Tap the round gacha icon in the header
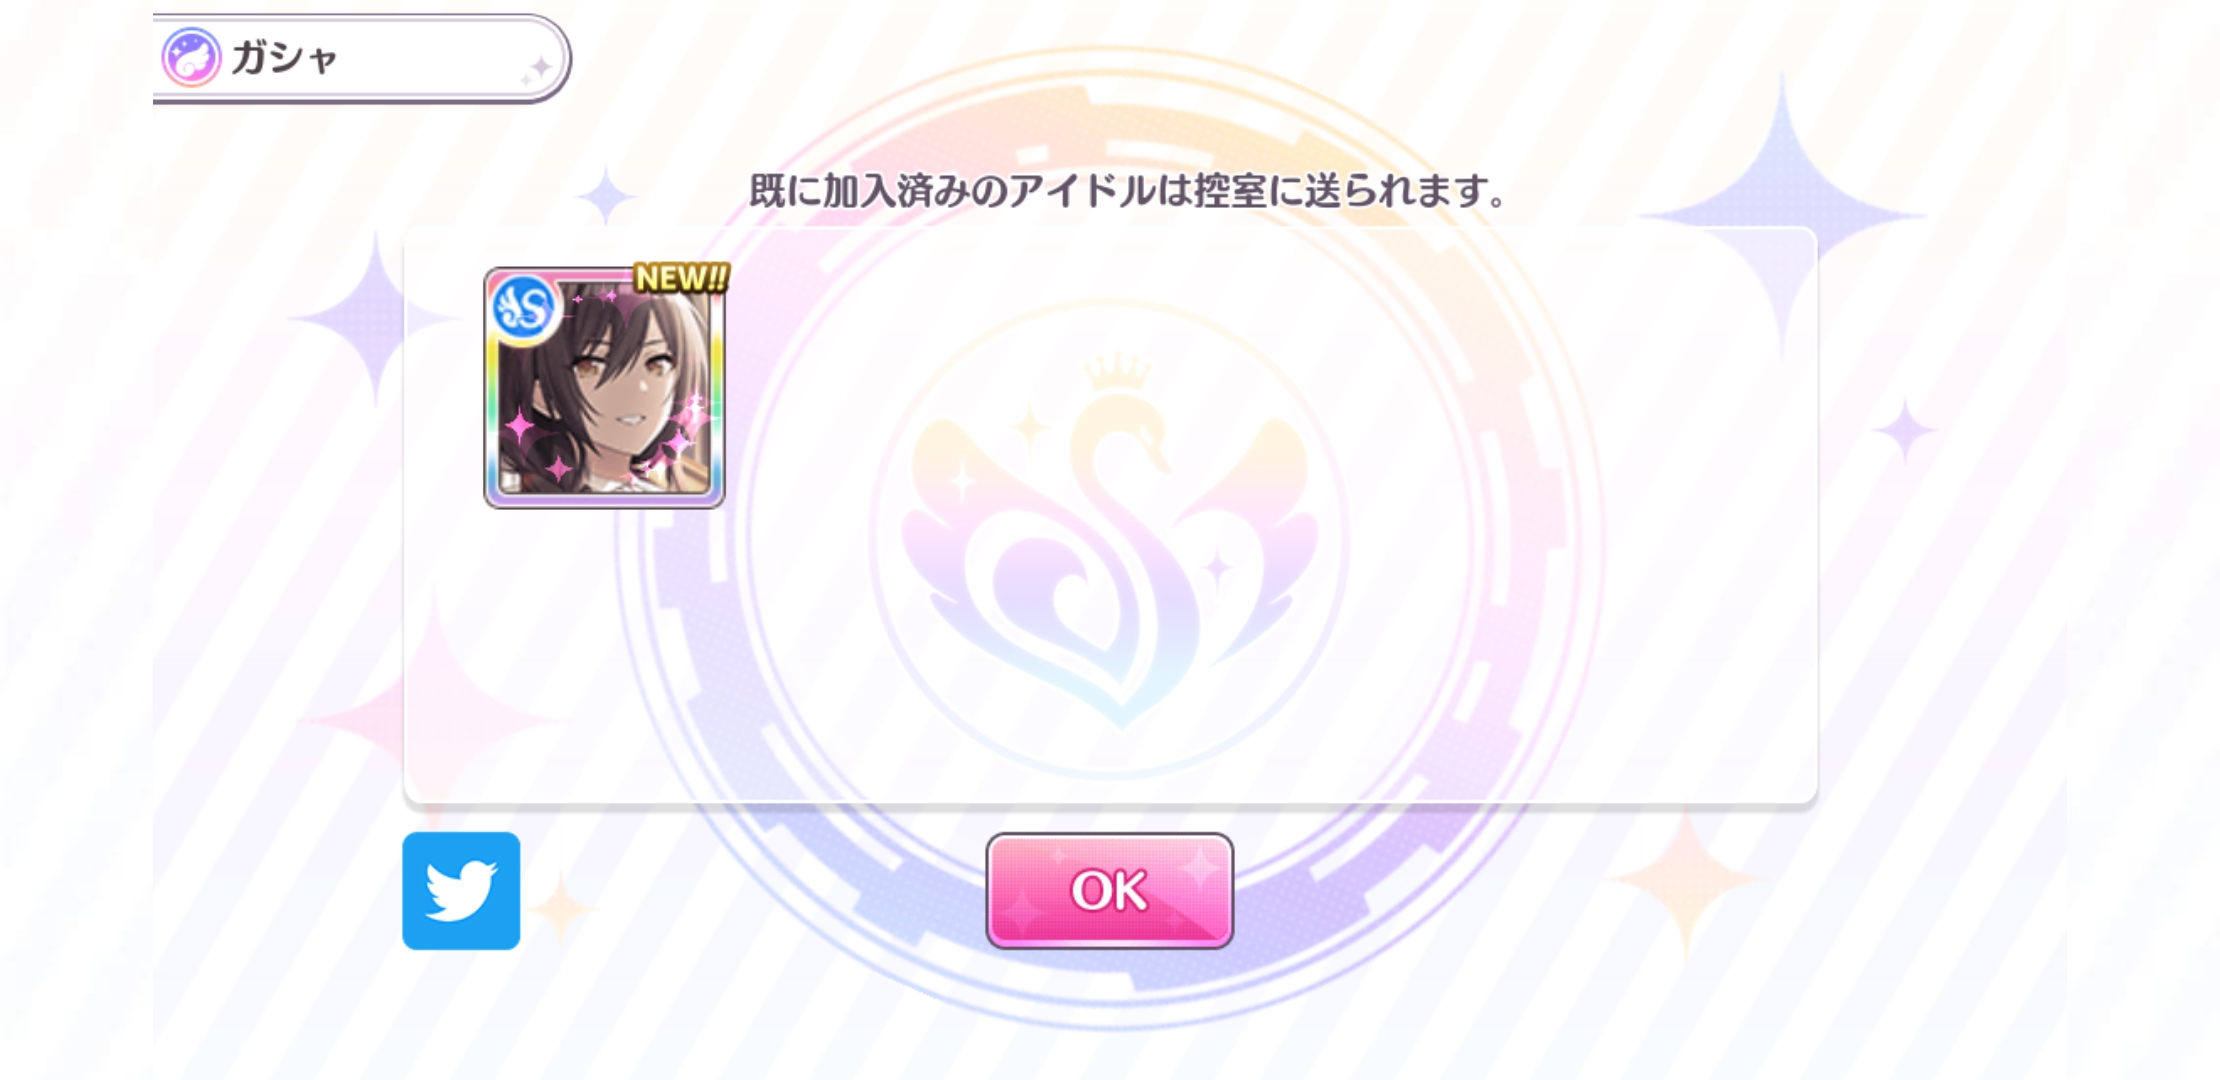 coord(191,57)
